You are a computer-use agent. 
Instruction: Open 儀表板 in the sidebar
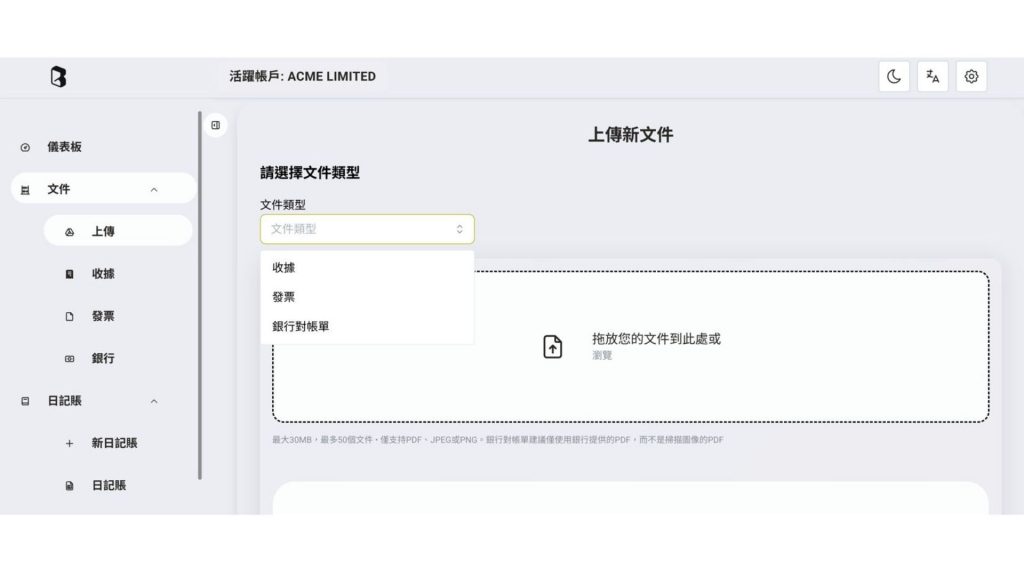[64, 147]
